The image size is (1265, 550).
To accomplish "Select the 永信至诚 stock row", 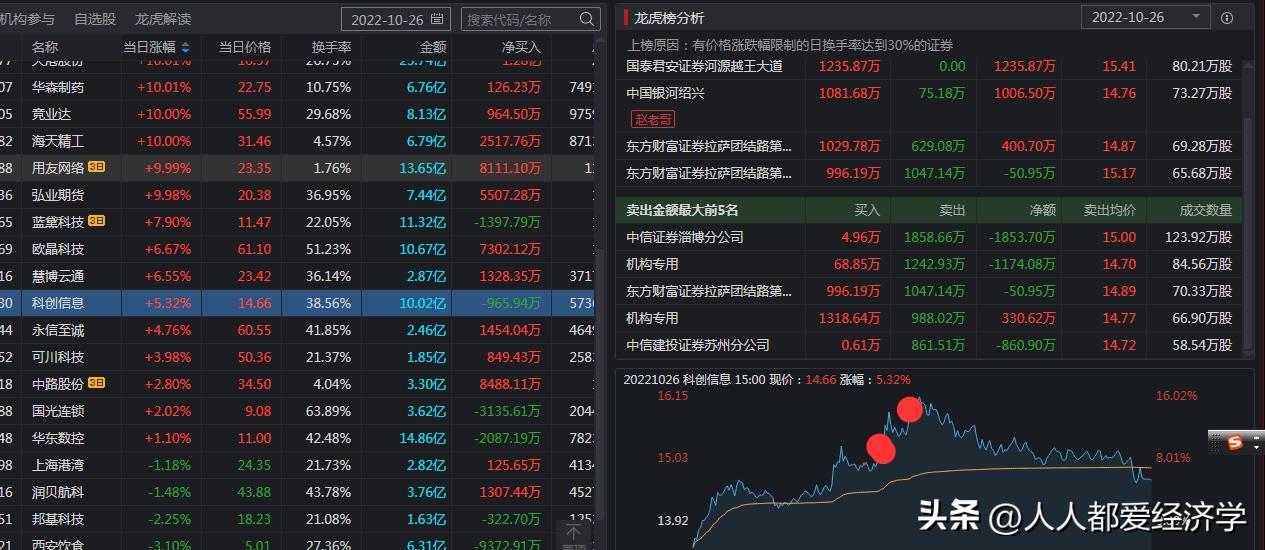I will [298, 330].
